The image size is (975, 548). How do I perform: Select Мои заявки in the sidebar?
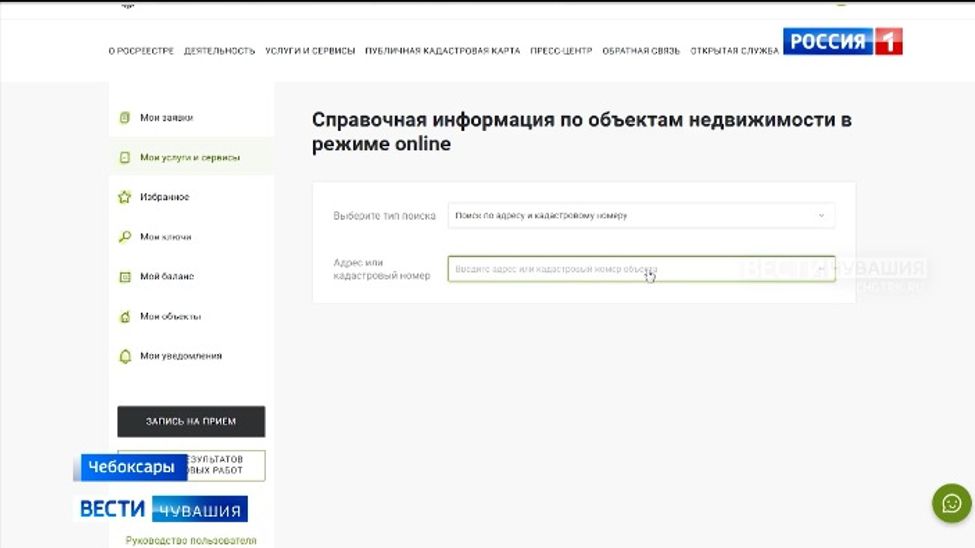click(x=191, y=118)
